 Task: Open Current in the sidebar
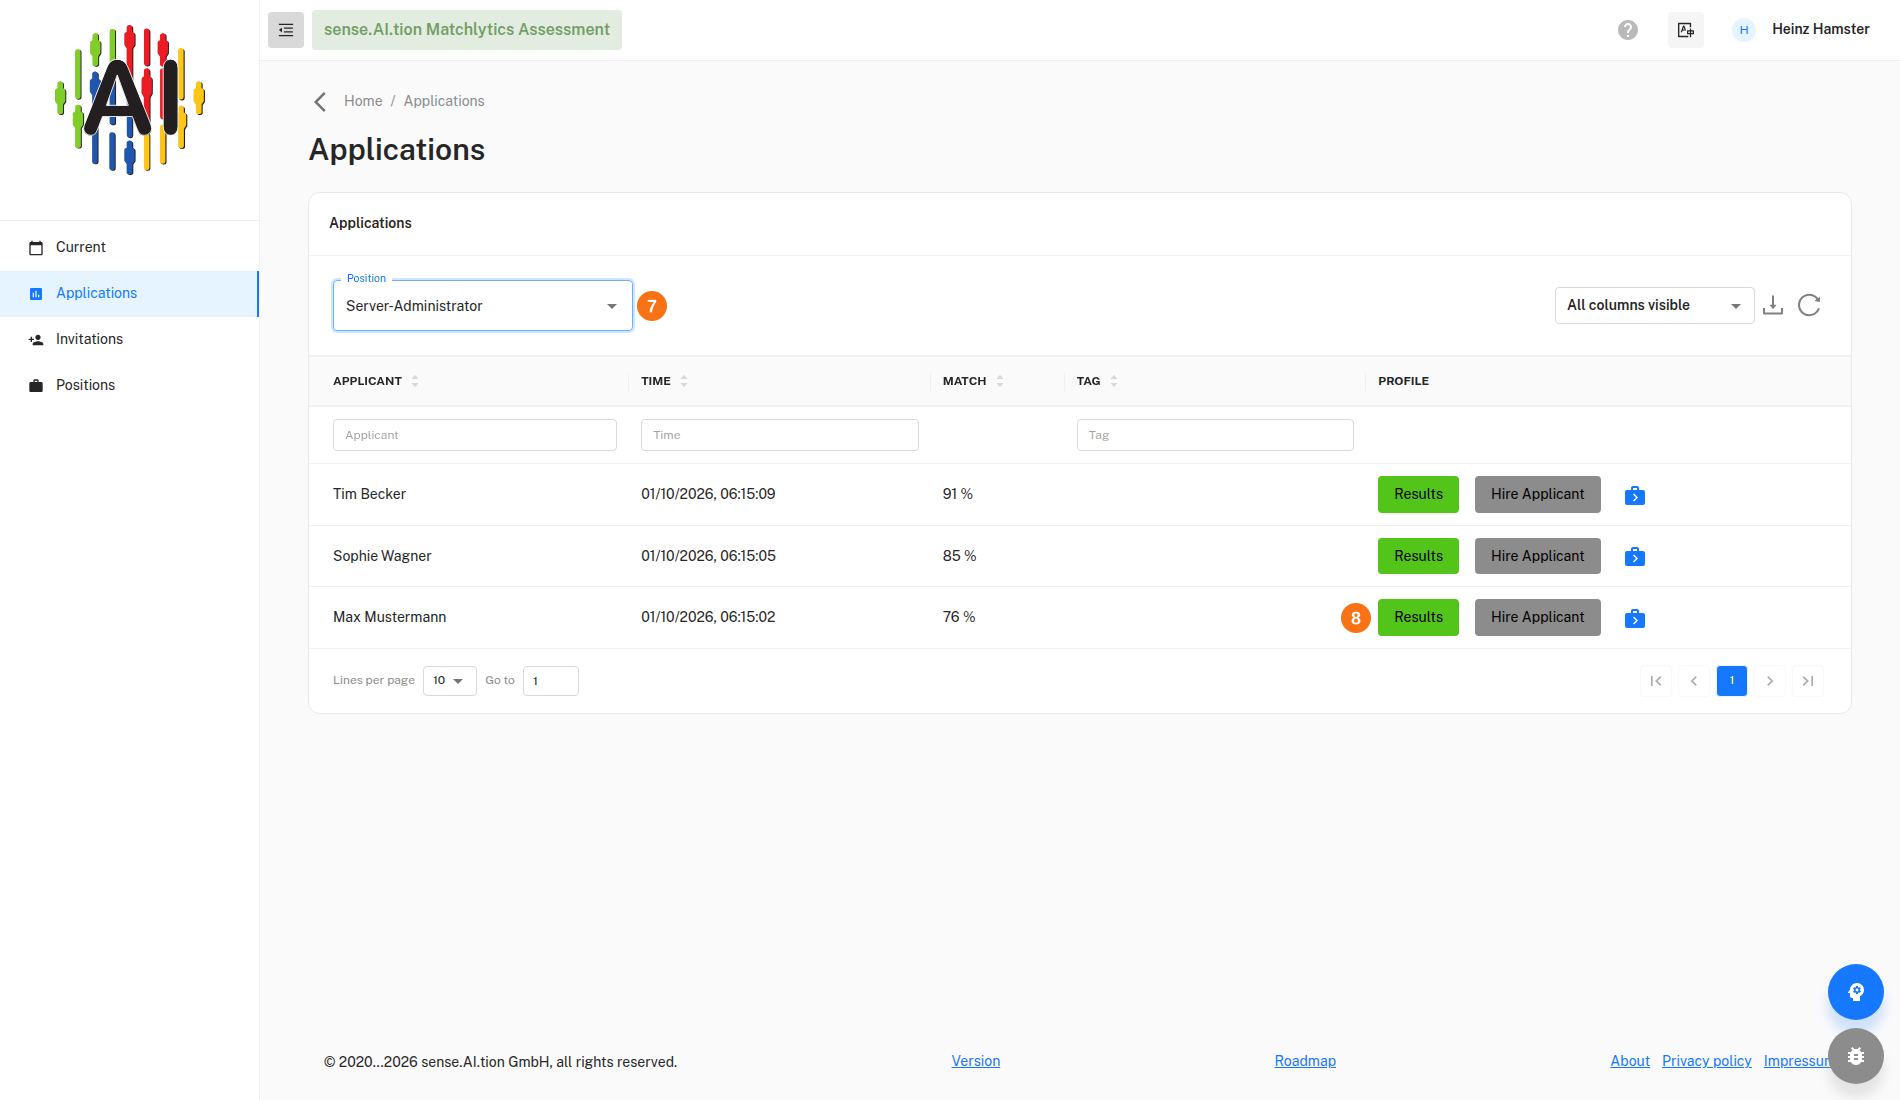[x=130, y=247]
